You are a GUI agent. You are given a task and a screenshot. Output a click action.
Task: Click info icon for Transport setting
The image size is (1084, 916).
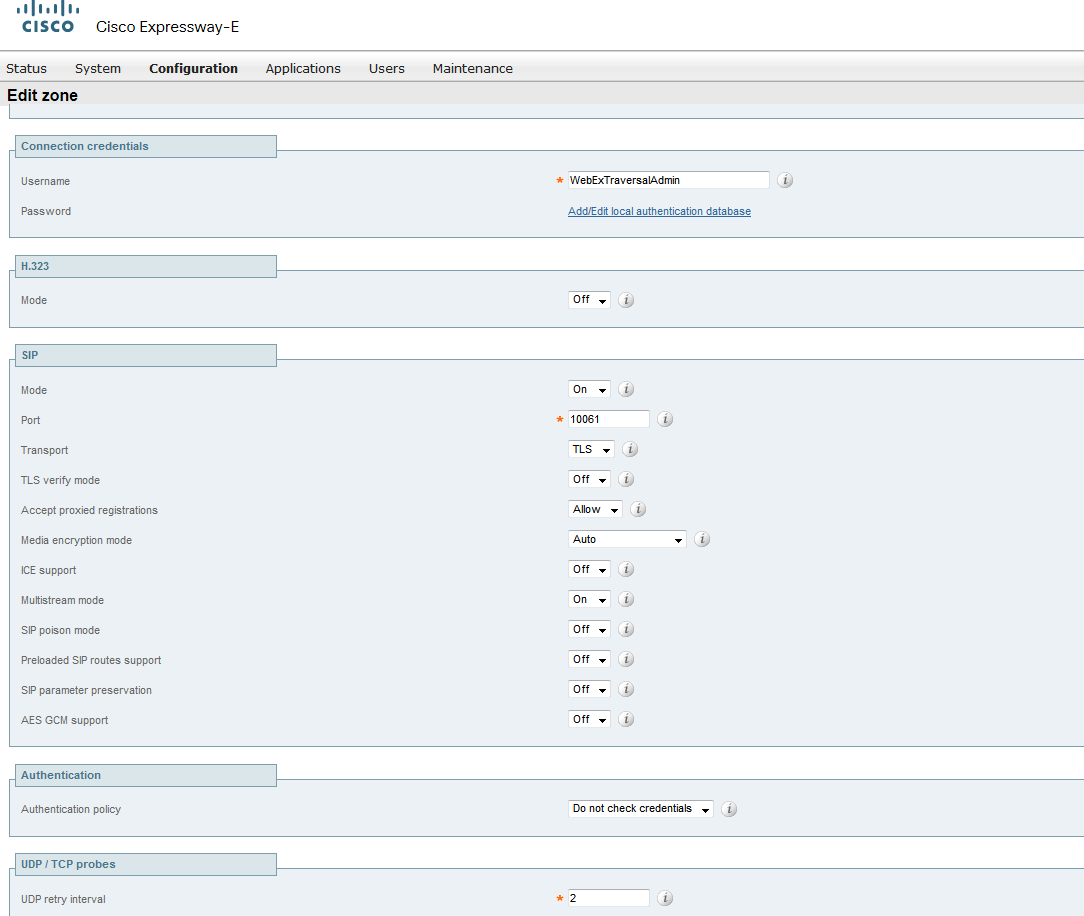[x=630, y=449]
